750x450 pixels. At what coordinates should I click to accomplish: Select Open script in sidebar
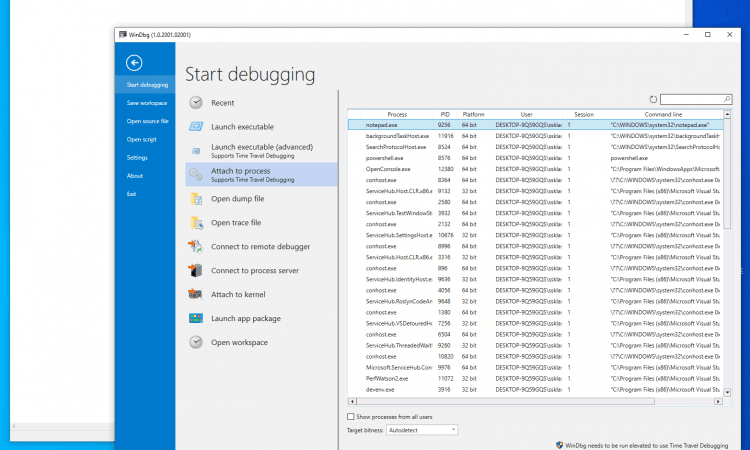point(145,139)
